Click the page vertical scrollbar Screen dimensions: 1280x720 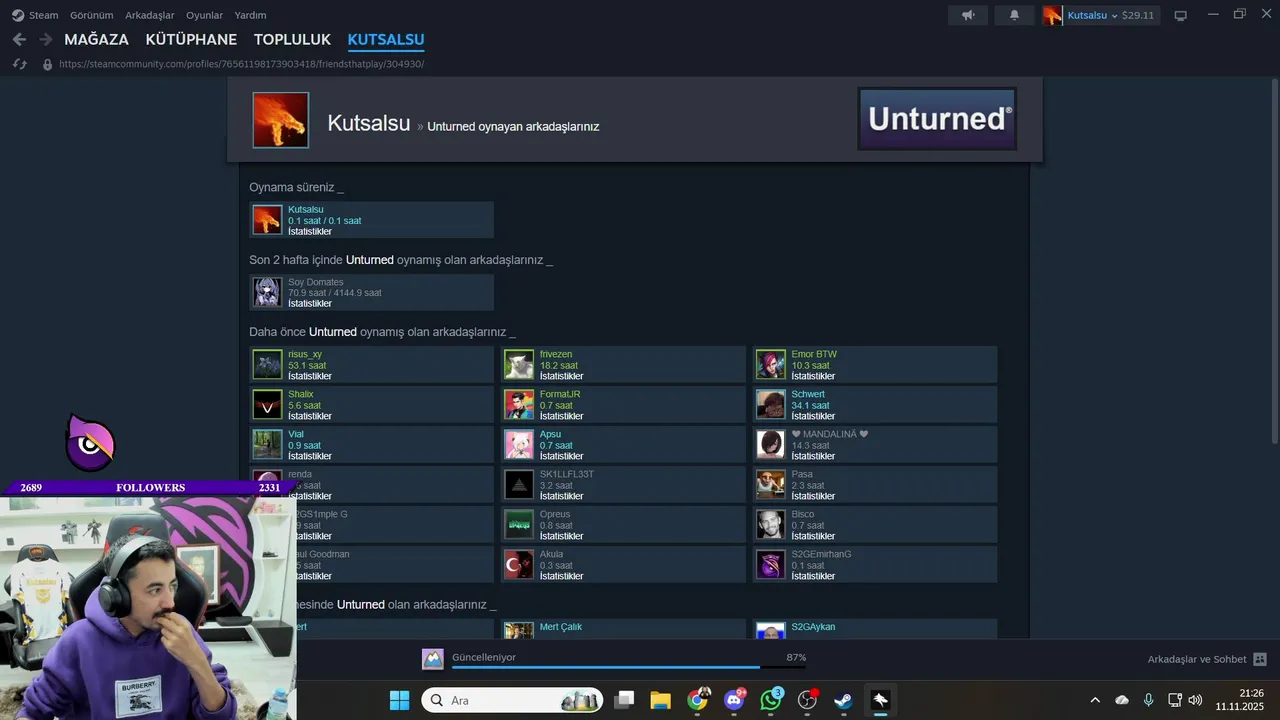(x=1273, y=262)
